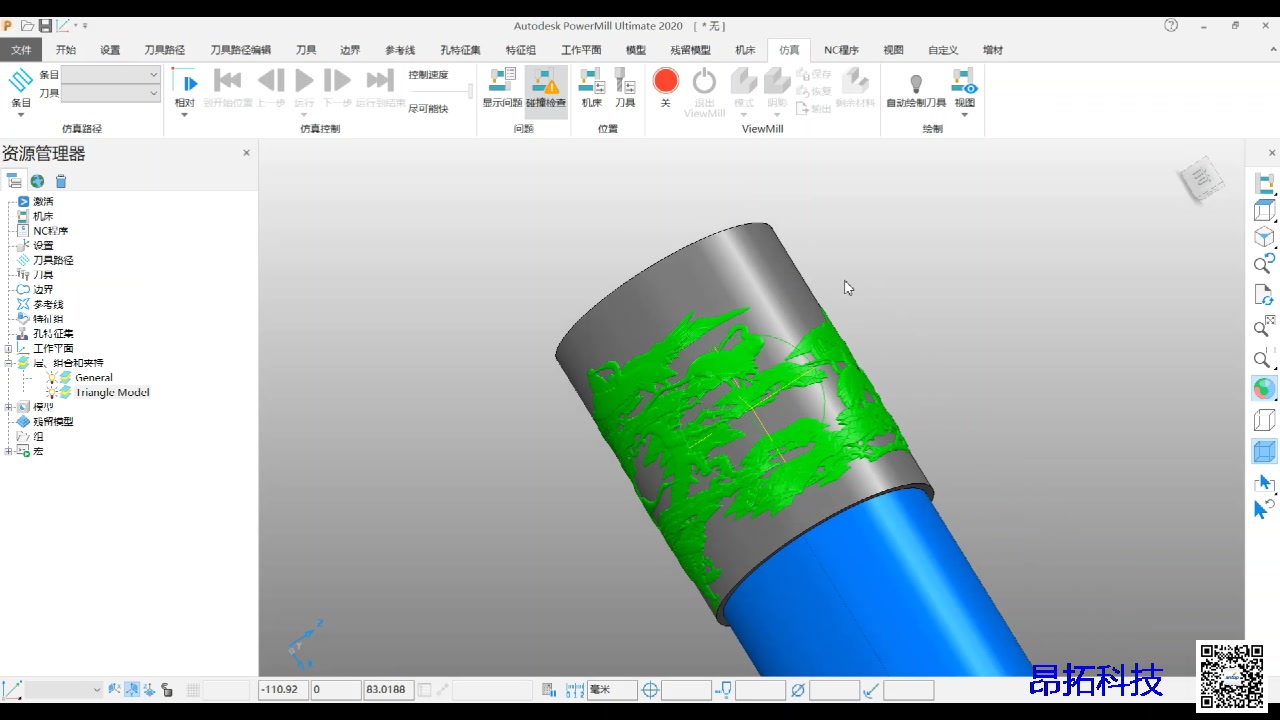1280x720 pixels.
Task: Expand the 工作平面 tree node
Action: pos(8,348)
